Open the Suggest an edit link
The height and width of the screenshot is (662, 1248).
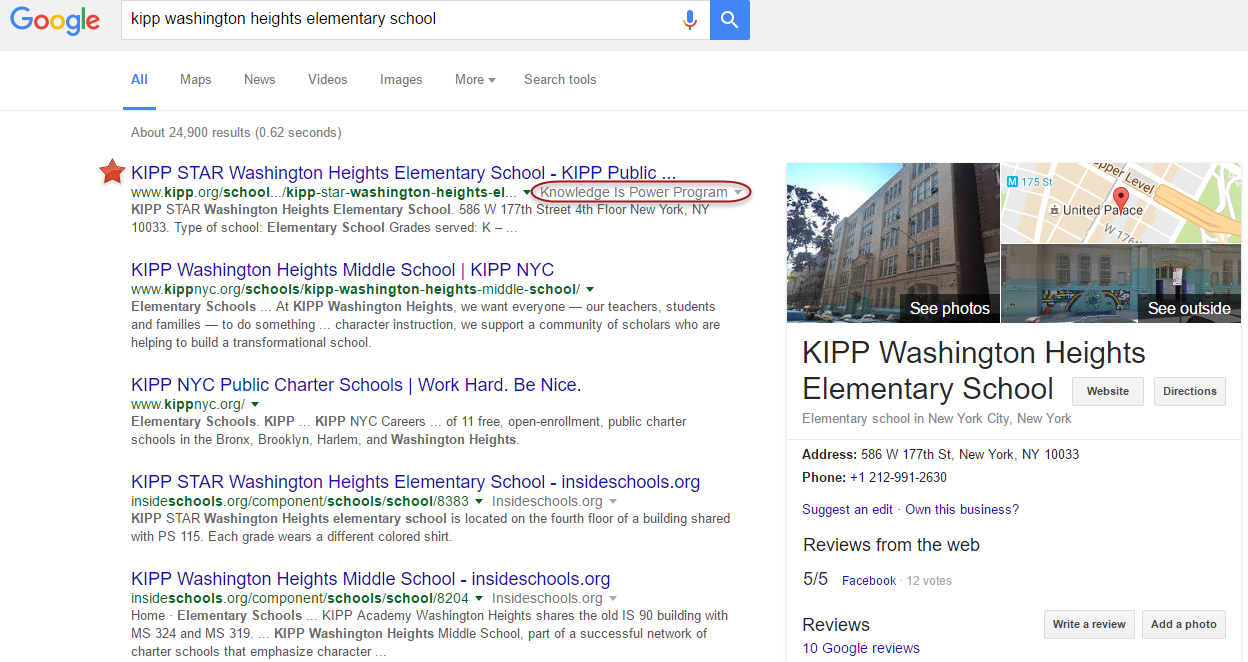click(847, 509)
